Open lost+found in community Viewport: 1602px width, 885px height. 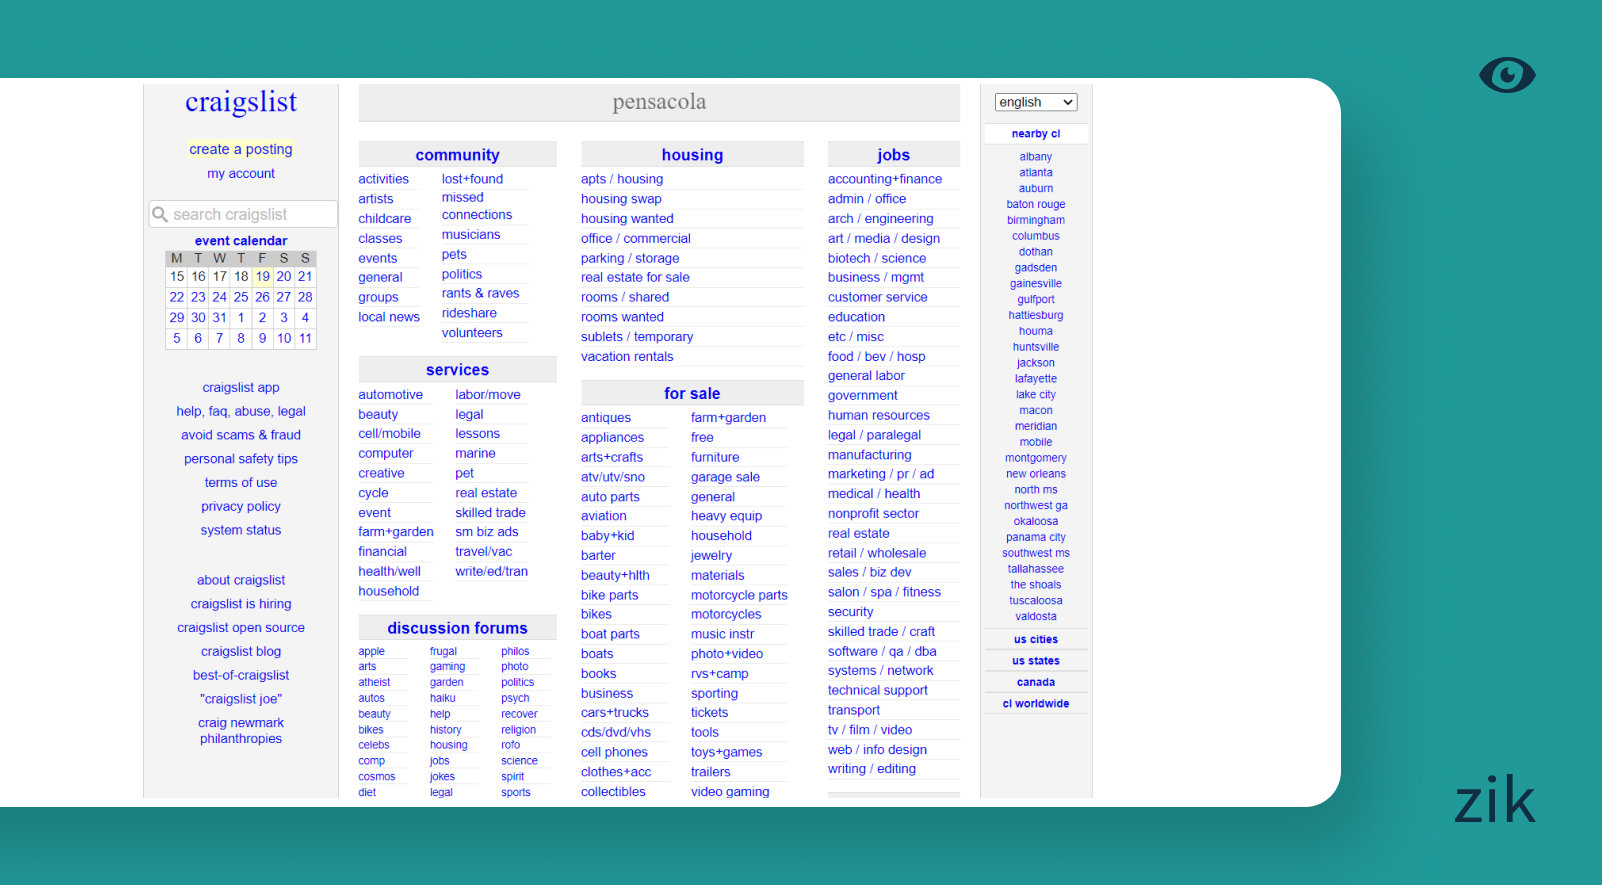[472, 179]
